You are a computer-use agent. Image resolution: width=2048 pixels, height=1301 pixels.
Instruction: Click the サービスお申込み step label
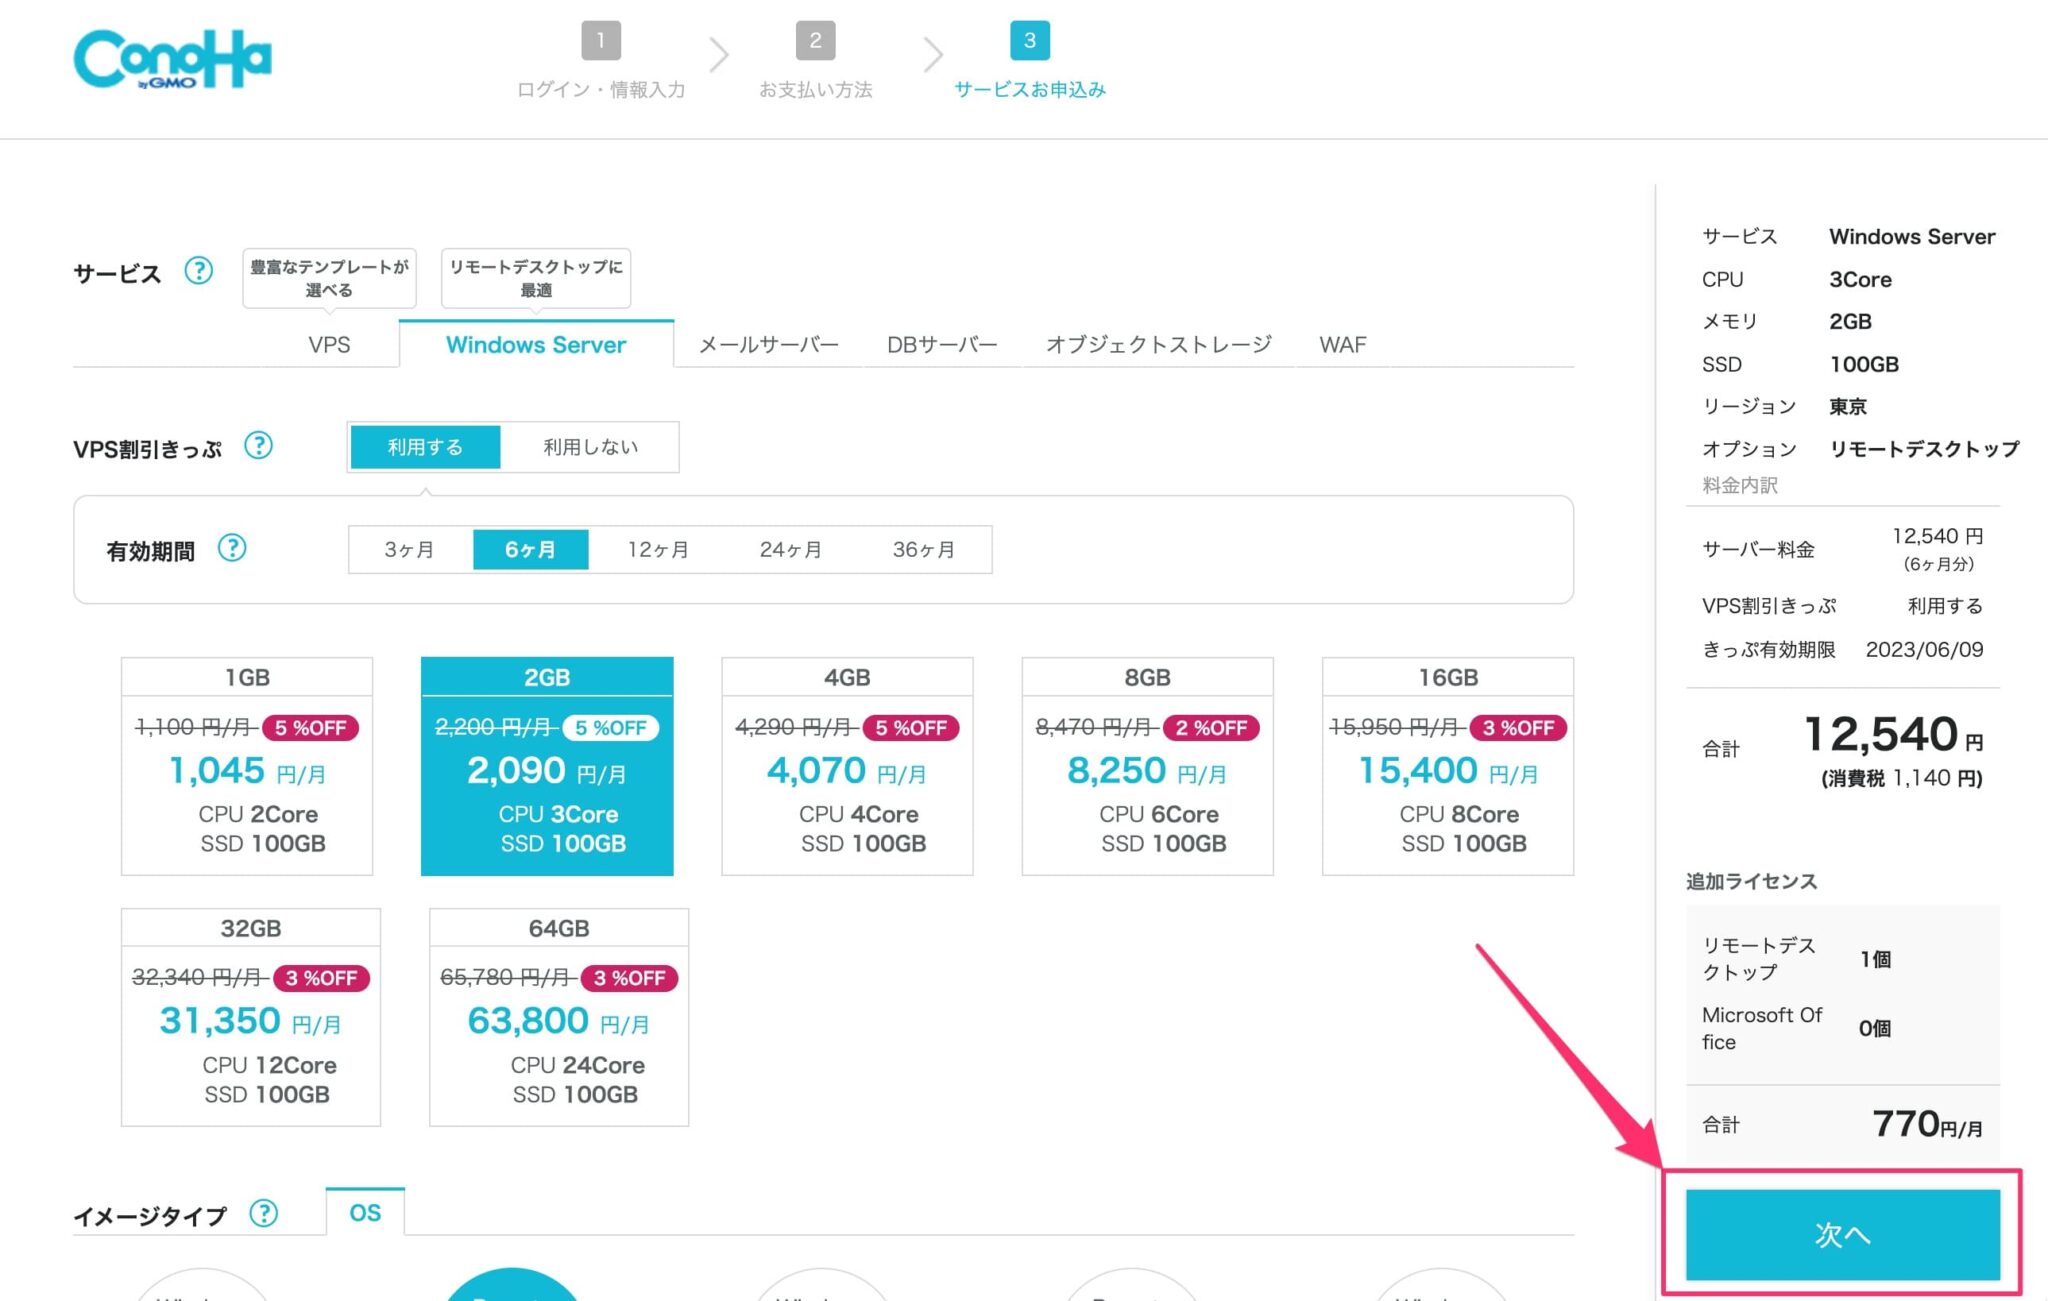click(1030, 89)
